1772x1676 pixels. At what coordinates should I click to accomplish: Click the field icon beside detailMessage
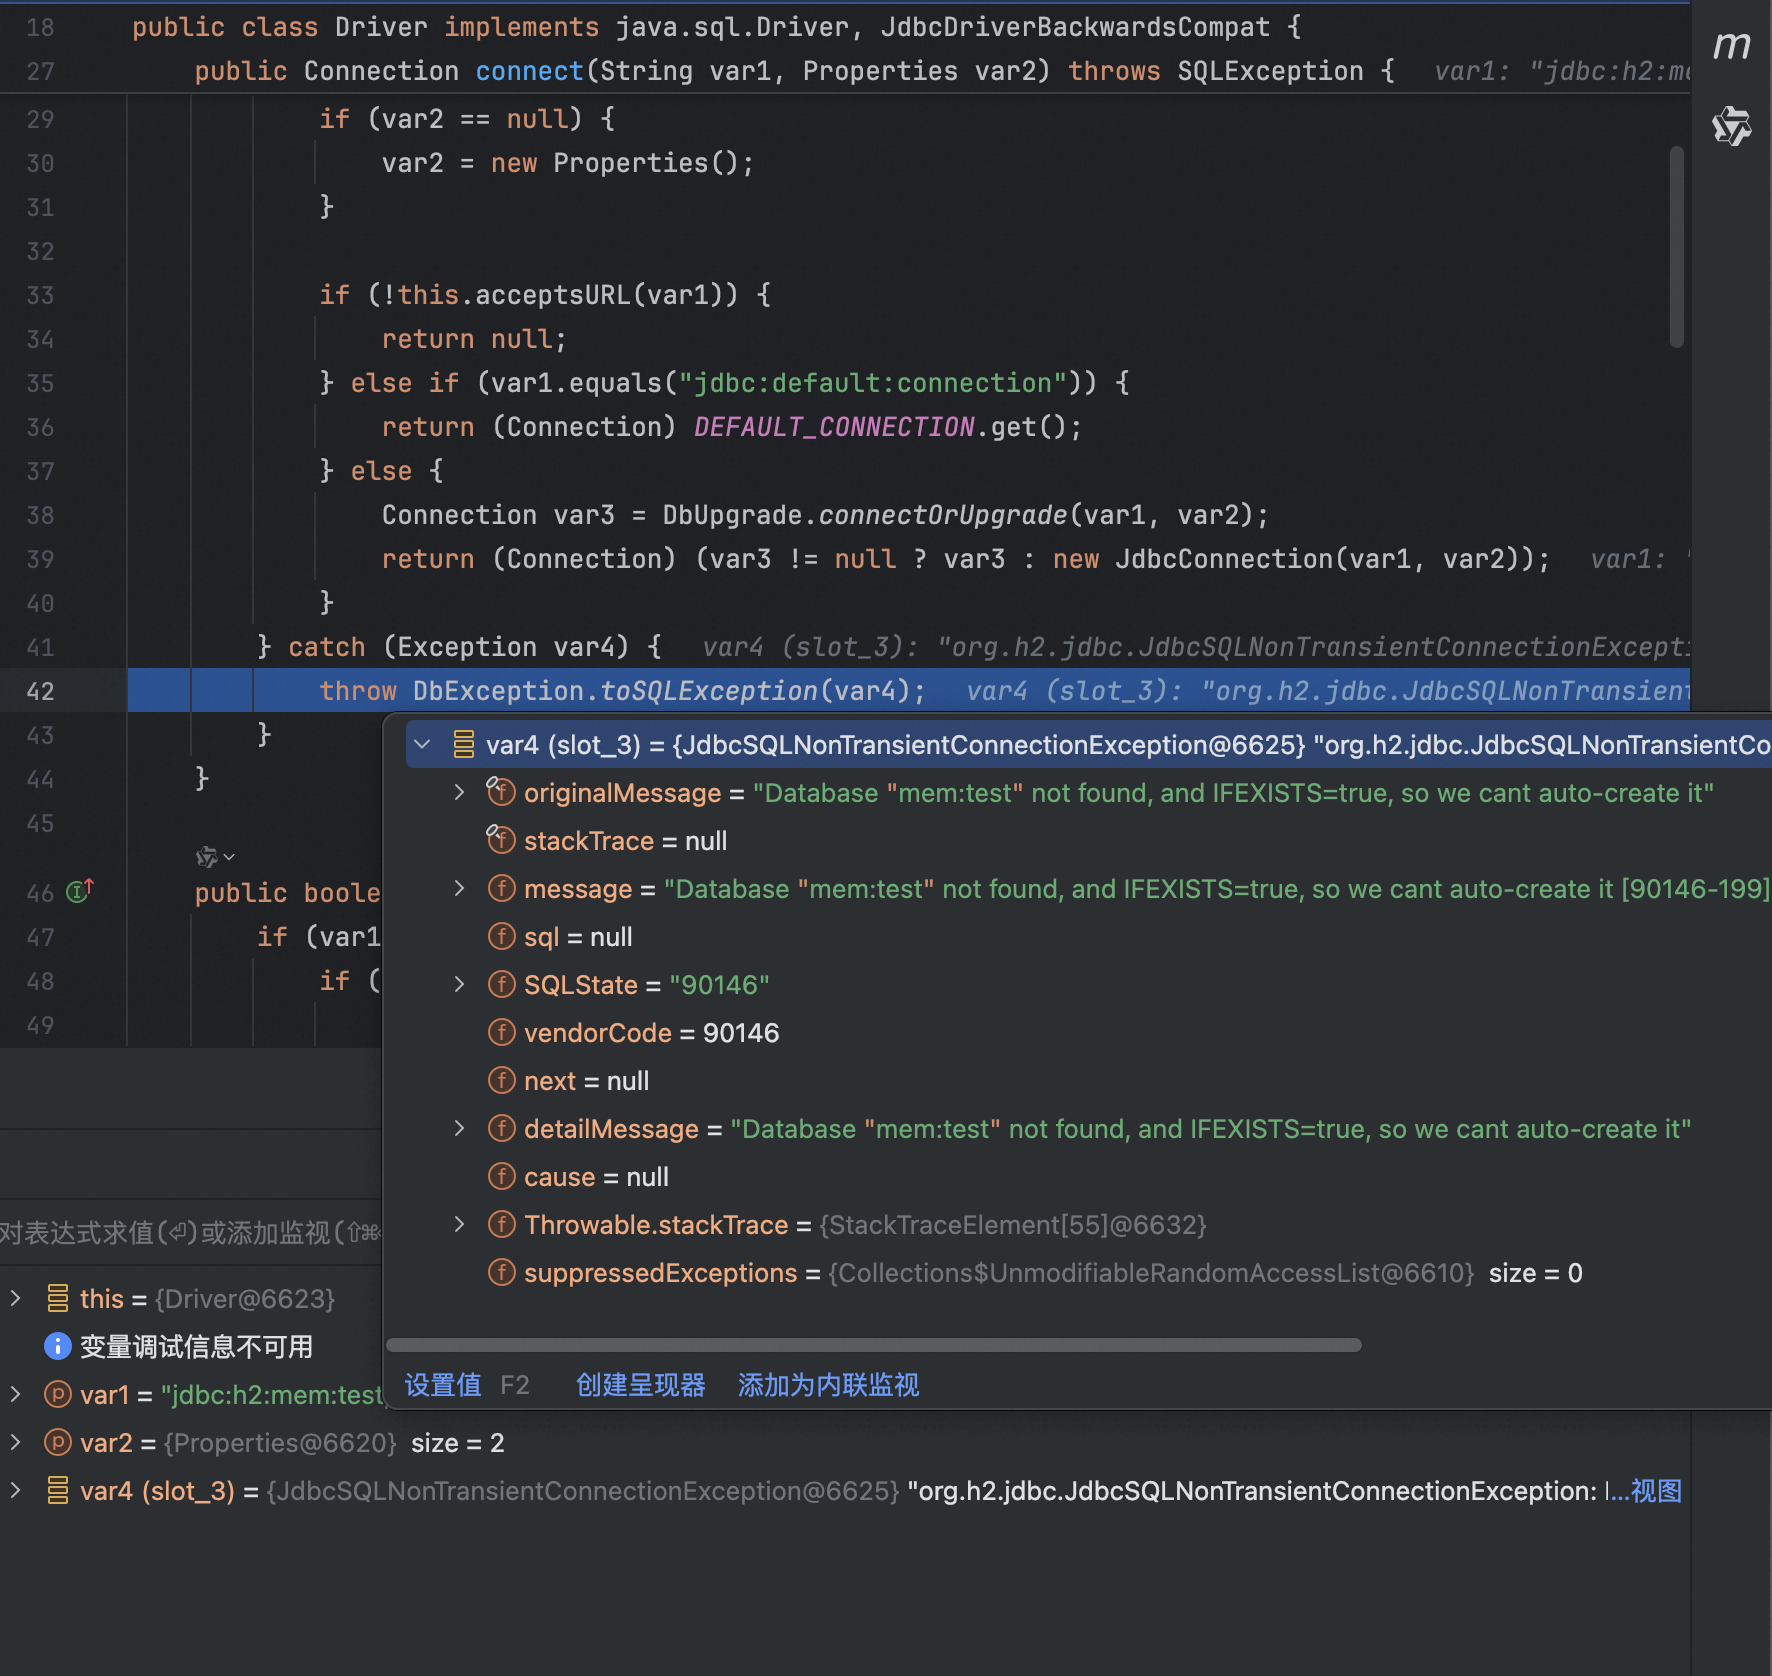click(501, 1128)
